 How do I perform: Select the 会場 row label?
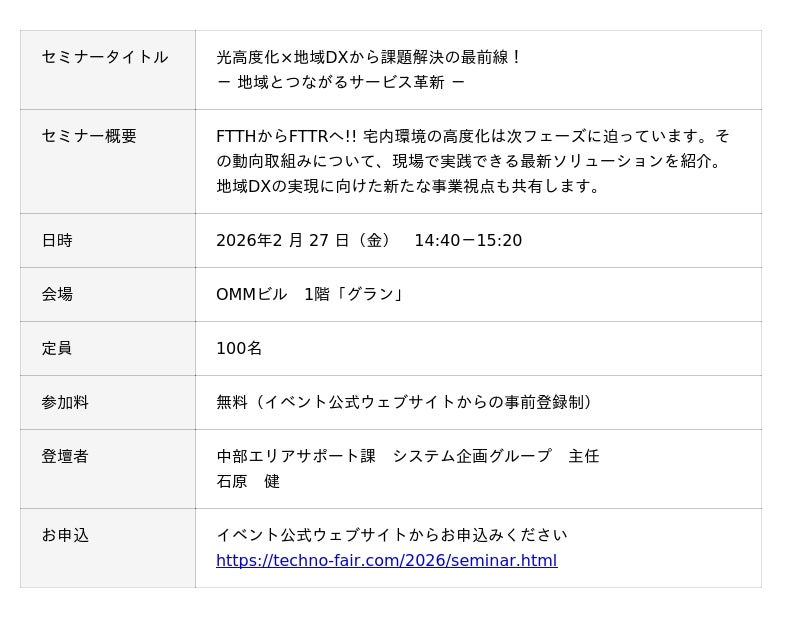[57, 294]
